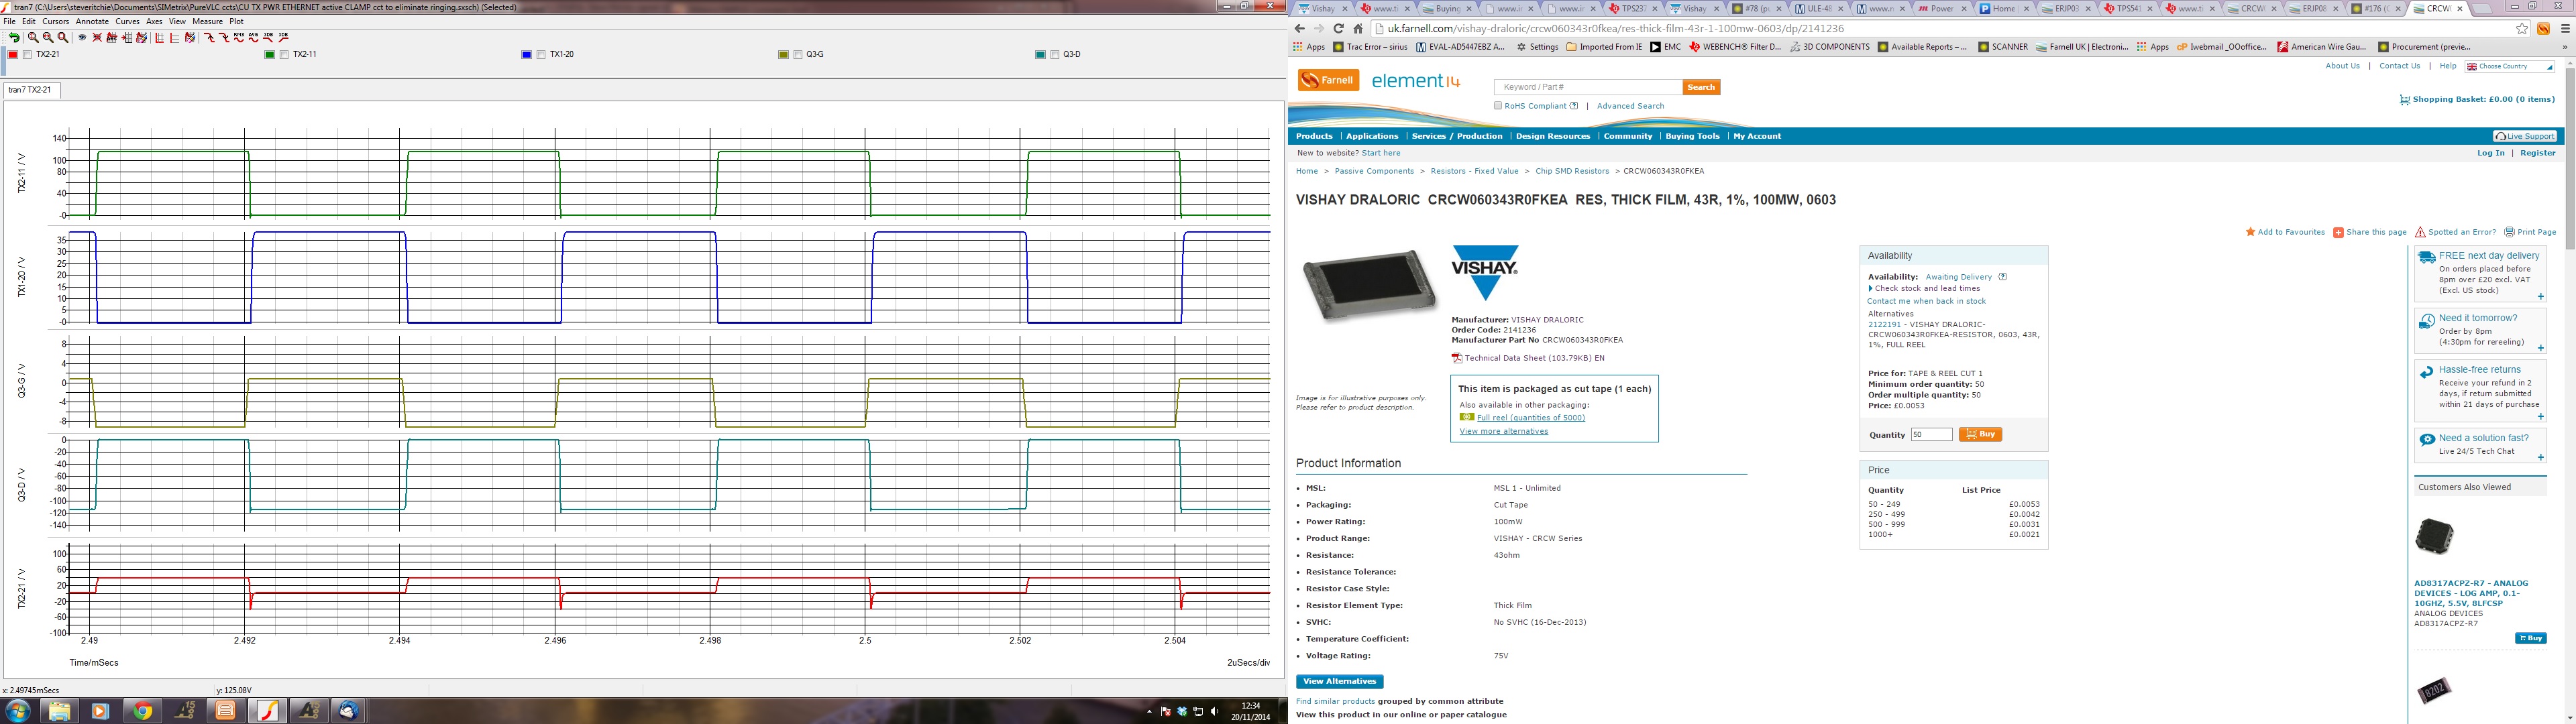Click the green TX2-11 color swatch
This screenshot has height=724, width=2576.
270,55
